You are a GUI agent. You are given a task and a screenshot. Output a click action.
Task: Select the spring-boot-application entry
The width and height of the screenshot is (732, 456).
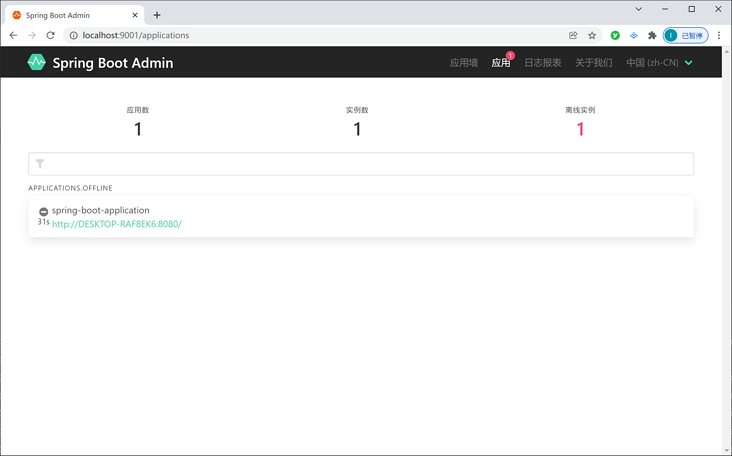[361, 217]
